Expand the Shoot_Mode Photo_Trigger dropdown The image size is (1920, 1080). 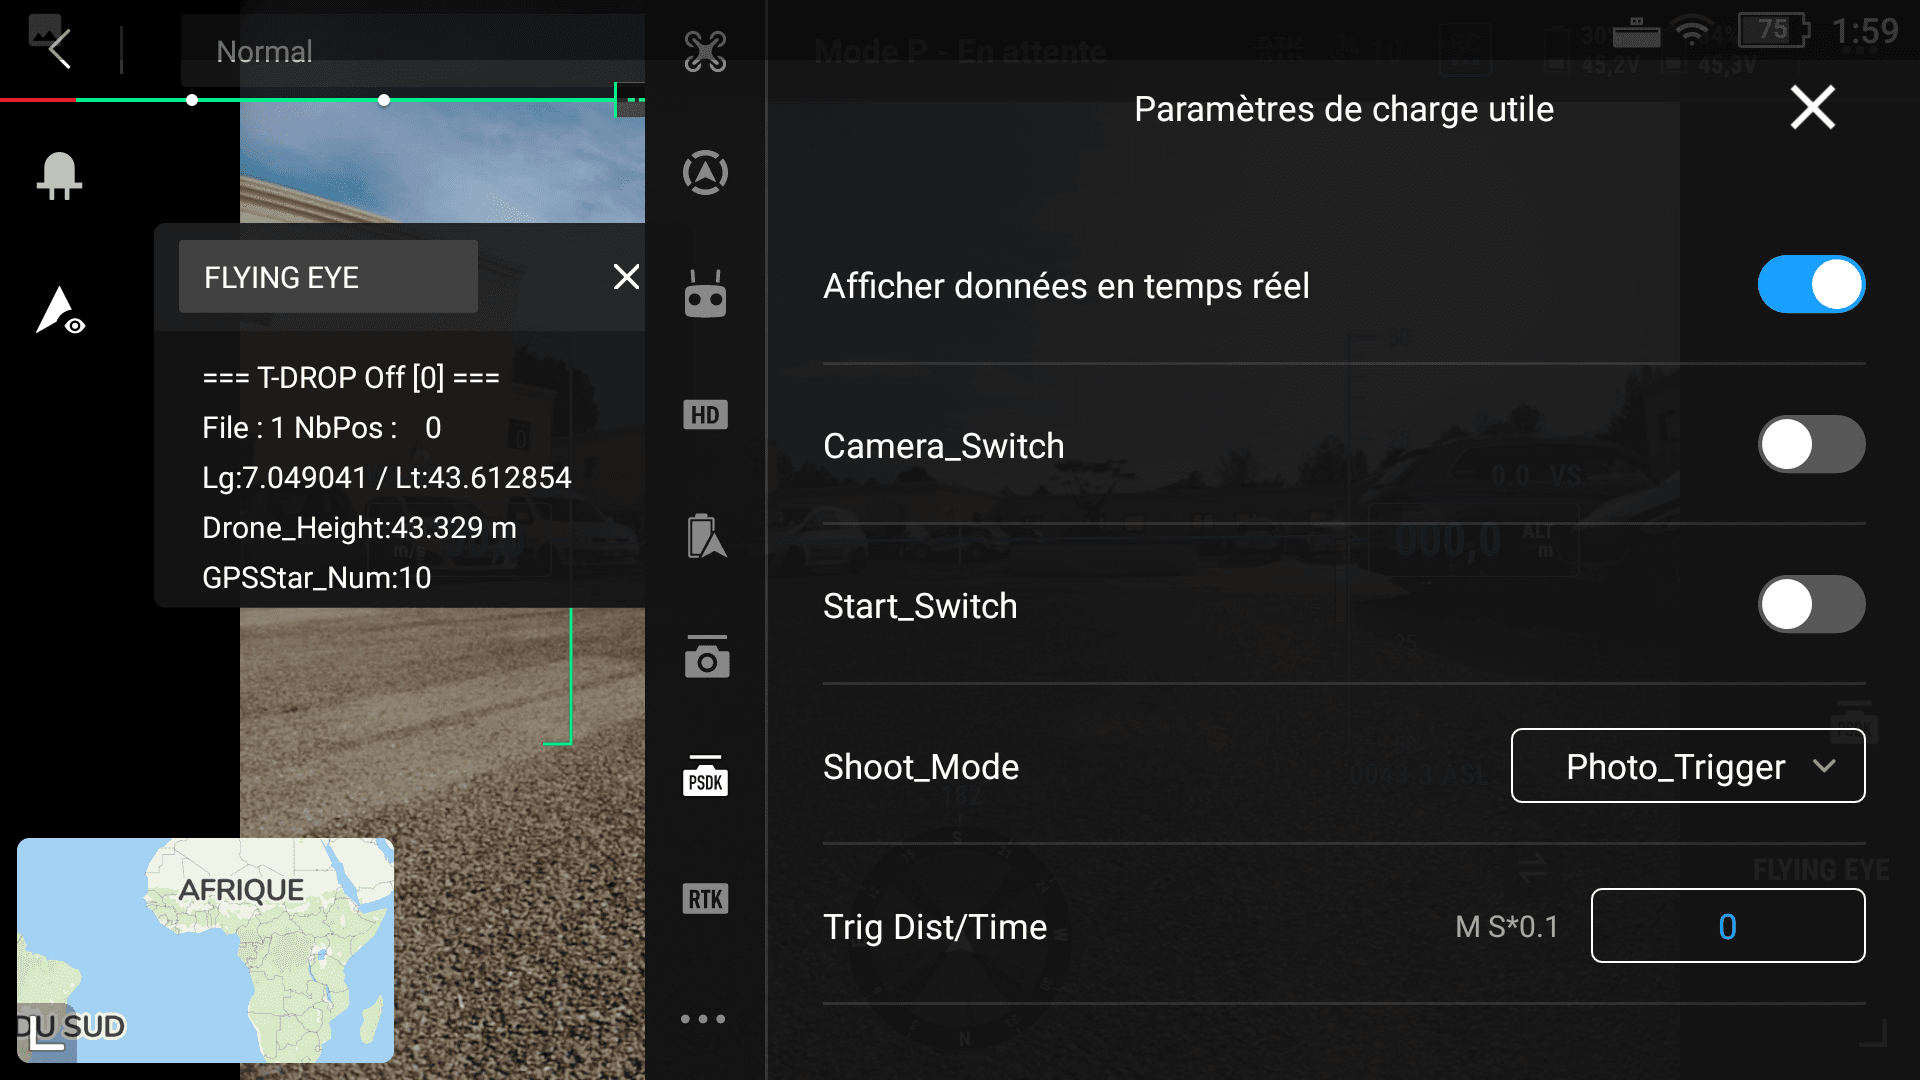(x=1687, y=766)
